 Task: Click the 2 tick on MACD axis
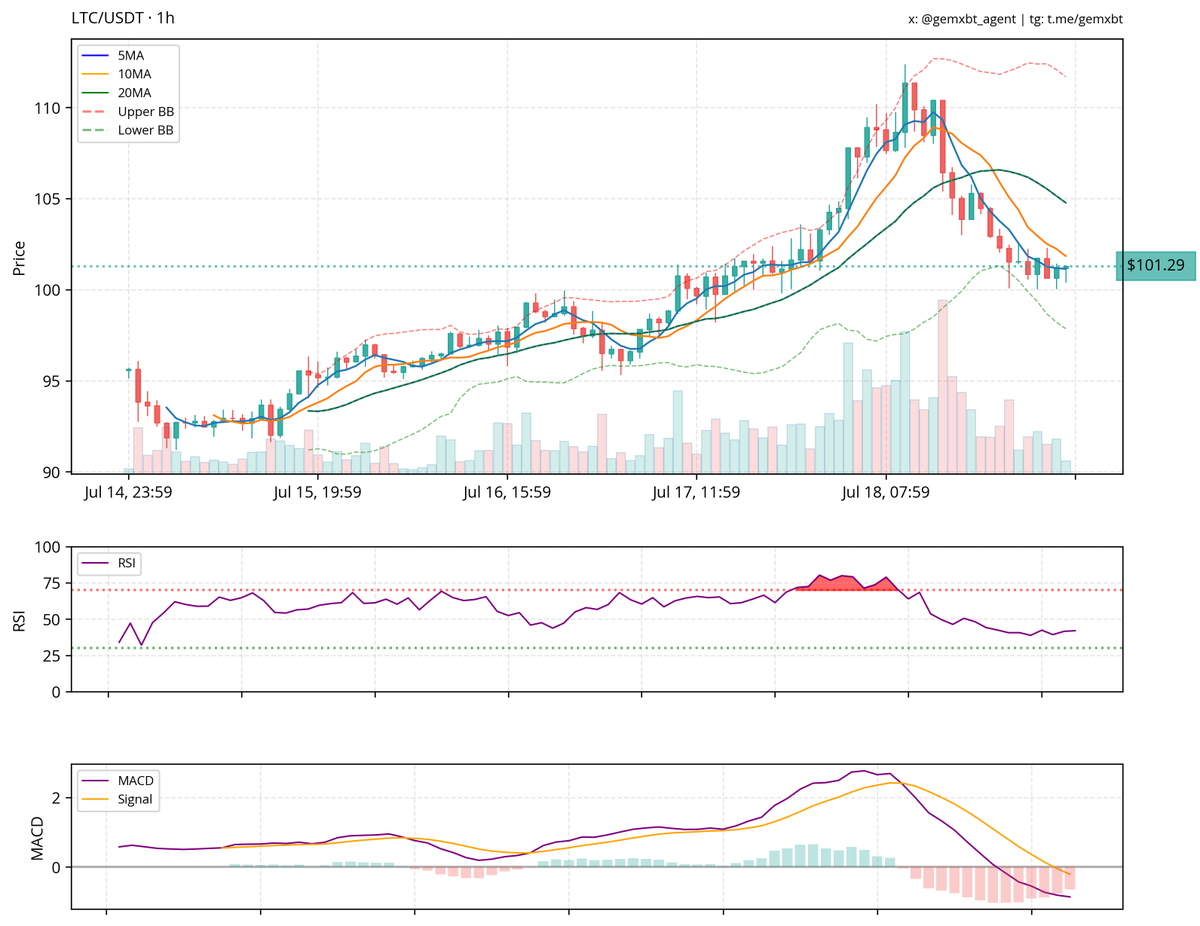click(x=59, y=798)
